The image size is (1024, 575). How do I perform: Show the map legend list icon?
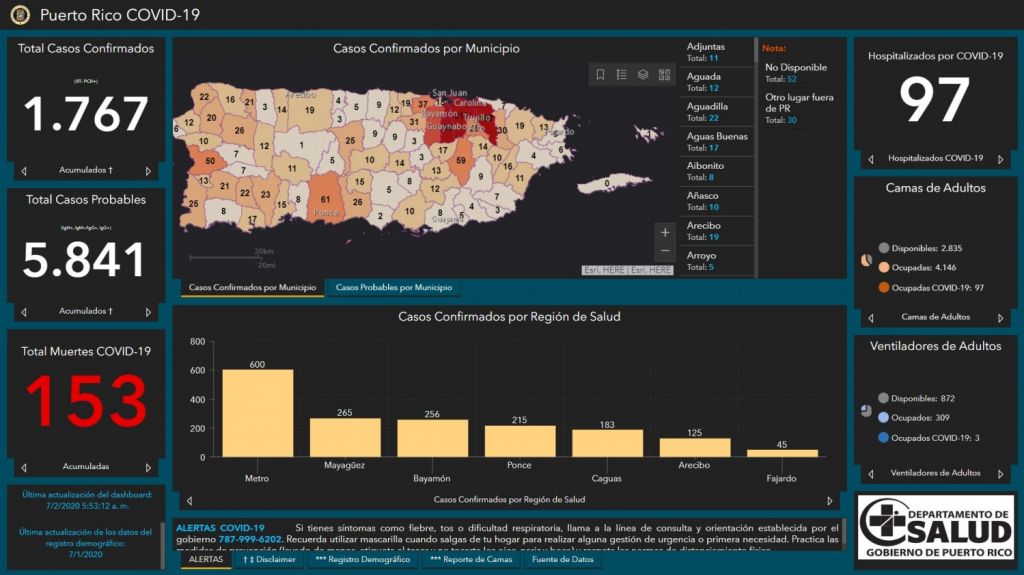tap(621, 74)
